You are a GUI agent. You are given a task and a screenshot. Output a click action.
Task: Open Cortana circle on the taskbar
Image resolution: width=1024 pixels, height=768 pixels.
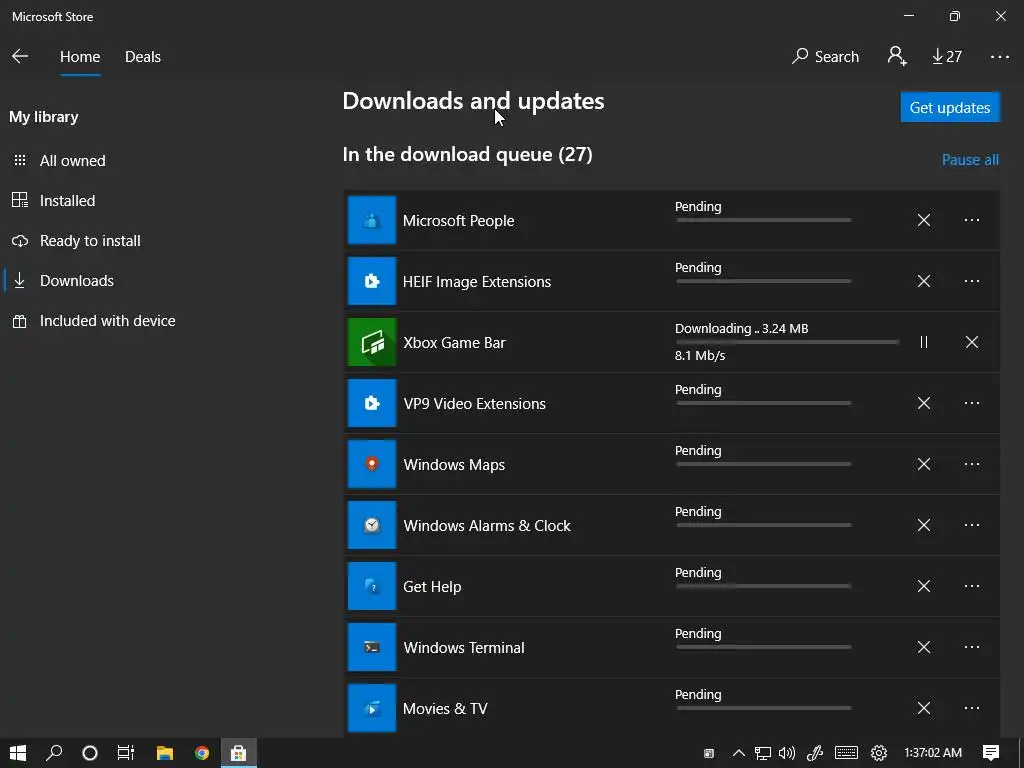[90, 753]
